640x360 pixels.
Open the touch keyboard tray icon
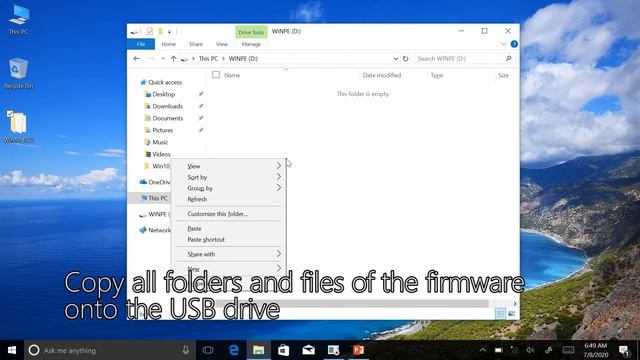point(568,350)
